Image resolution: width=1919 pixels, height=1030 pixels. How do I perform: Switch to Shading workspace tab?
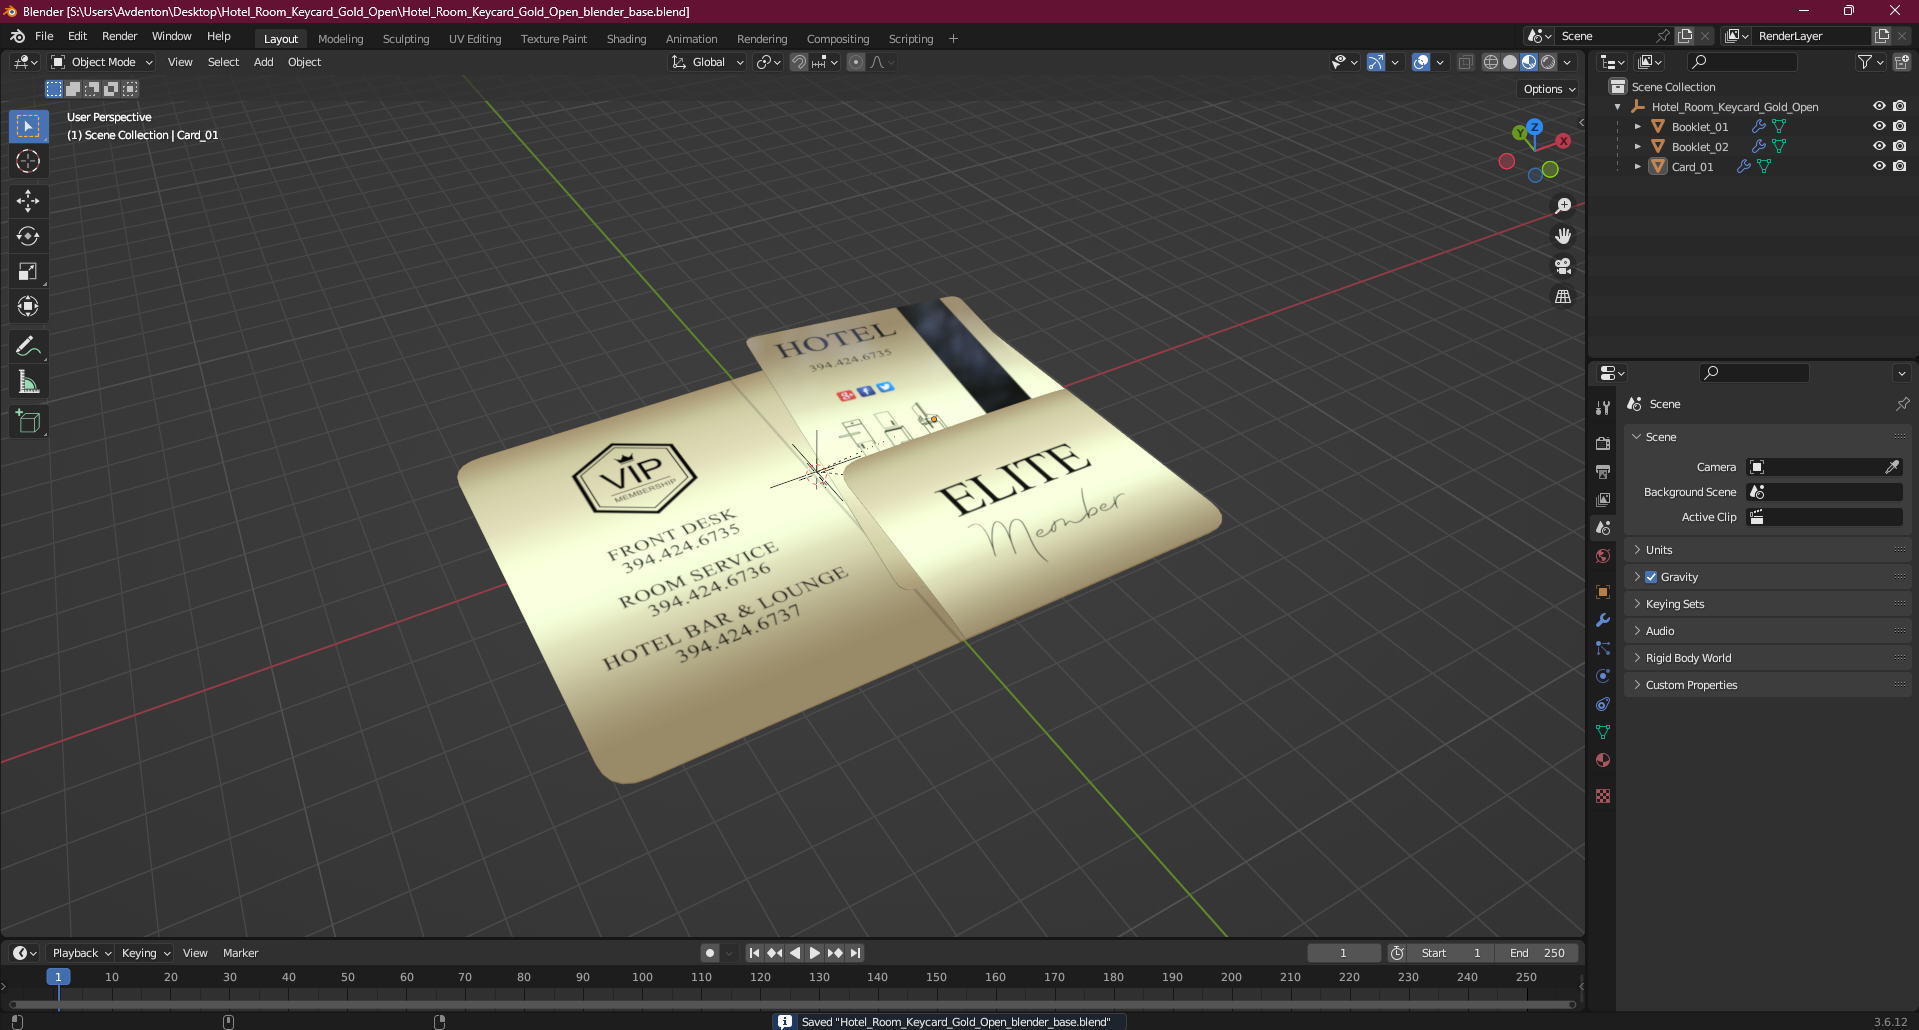pos(626,39)
